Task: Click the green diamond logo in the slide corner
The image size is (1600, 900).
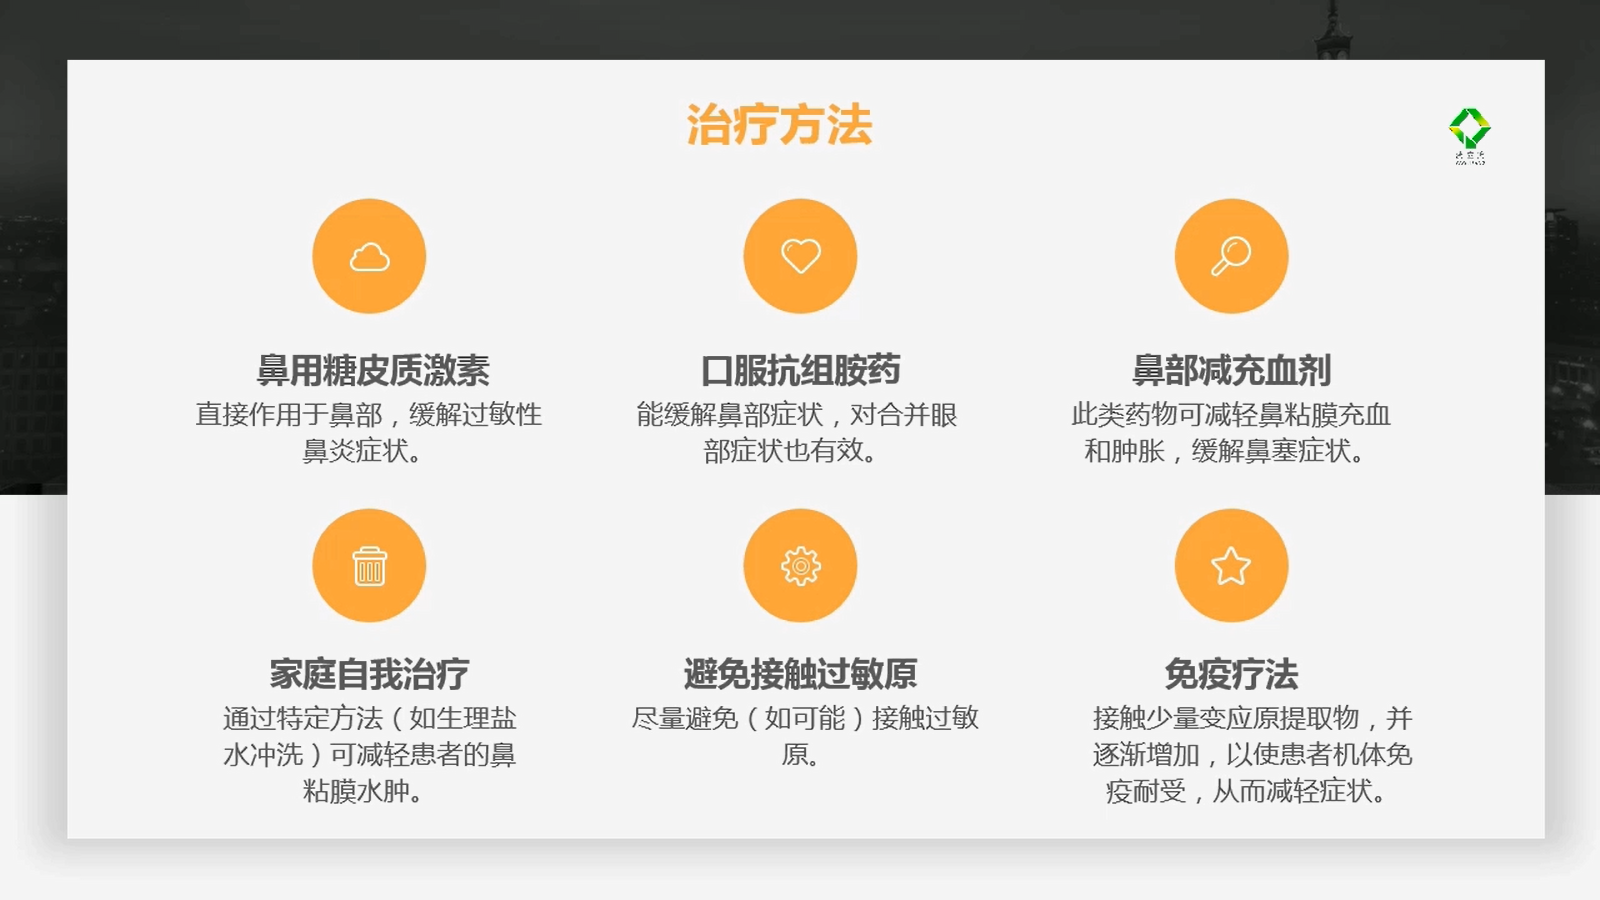Action: [x=1469, y=132]
